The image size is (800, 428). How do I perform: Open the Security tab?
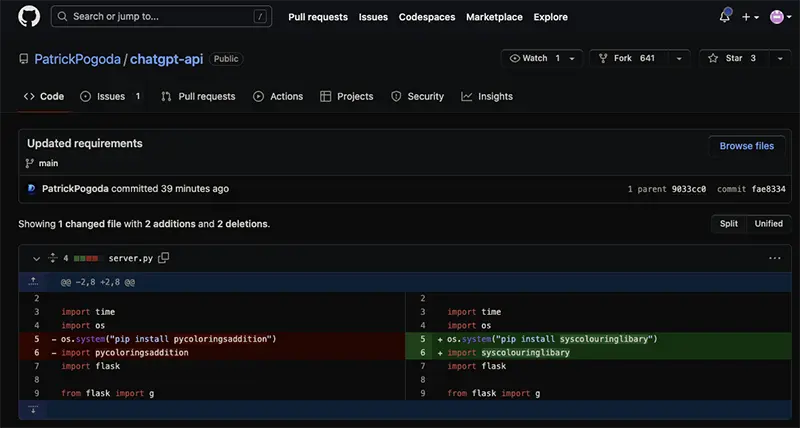tap(417, 96)
